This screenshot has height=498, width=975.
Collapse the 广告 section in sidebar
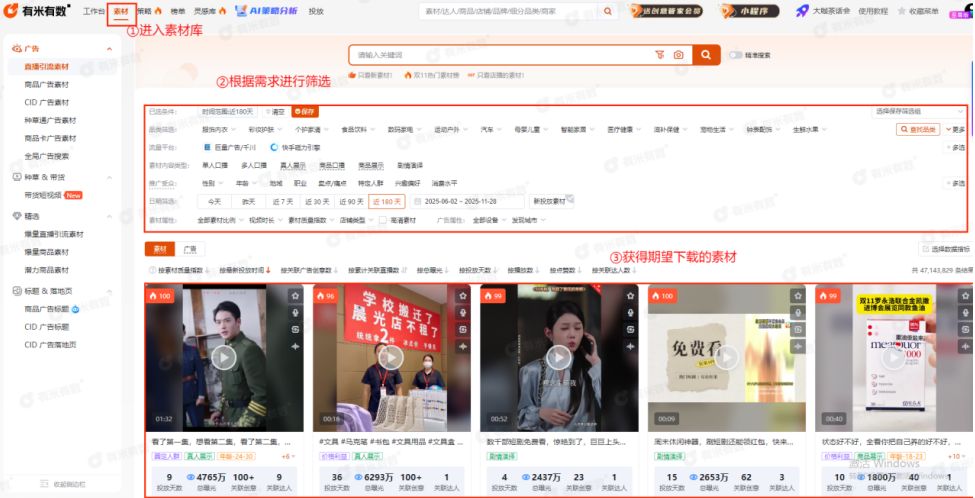(x=109, y=48)
